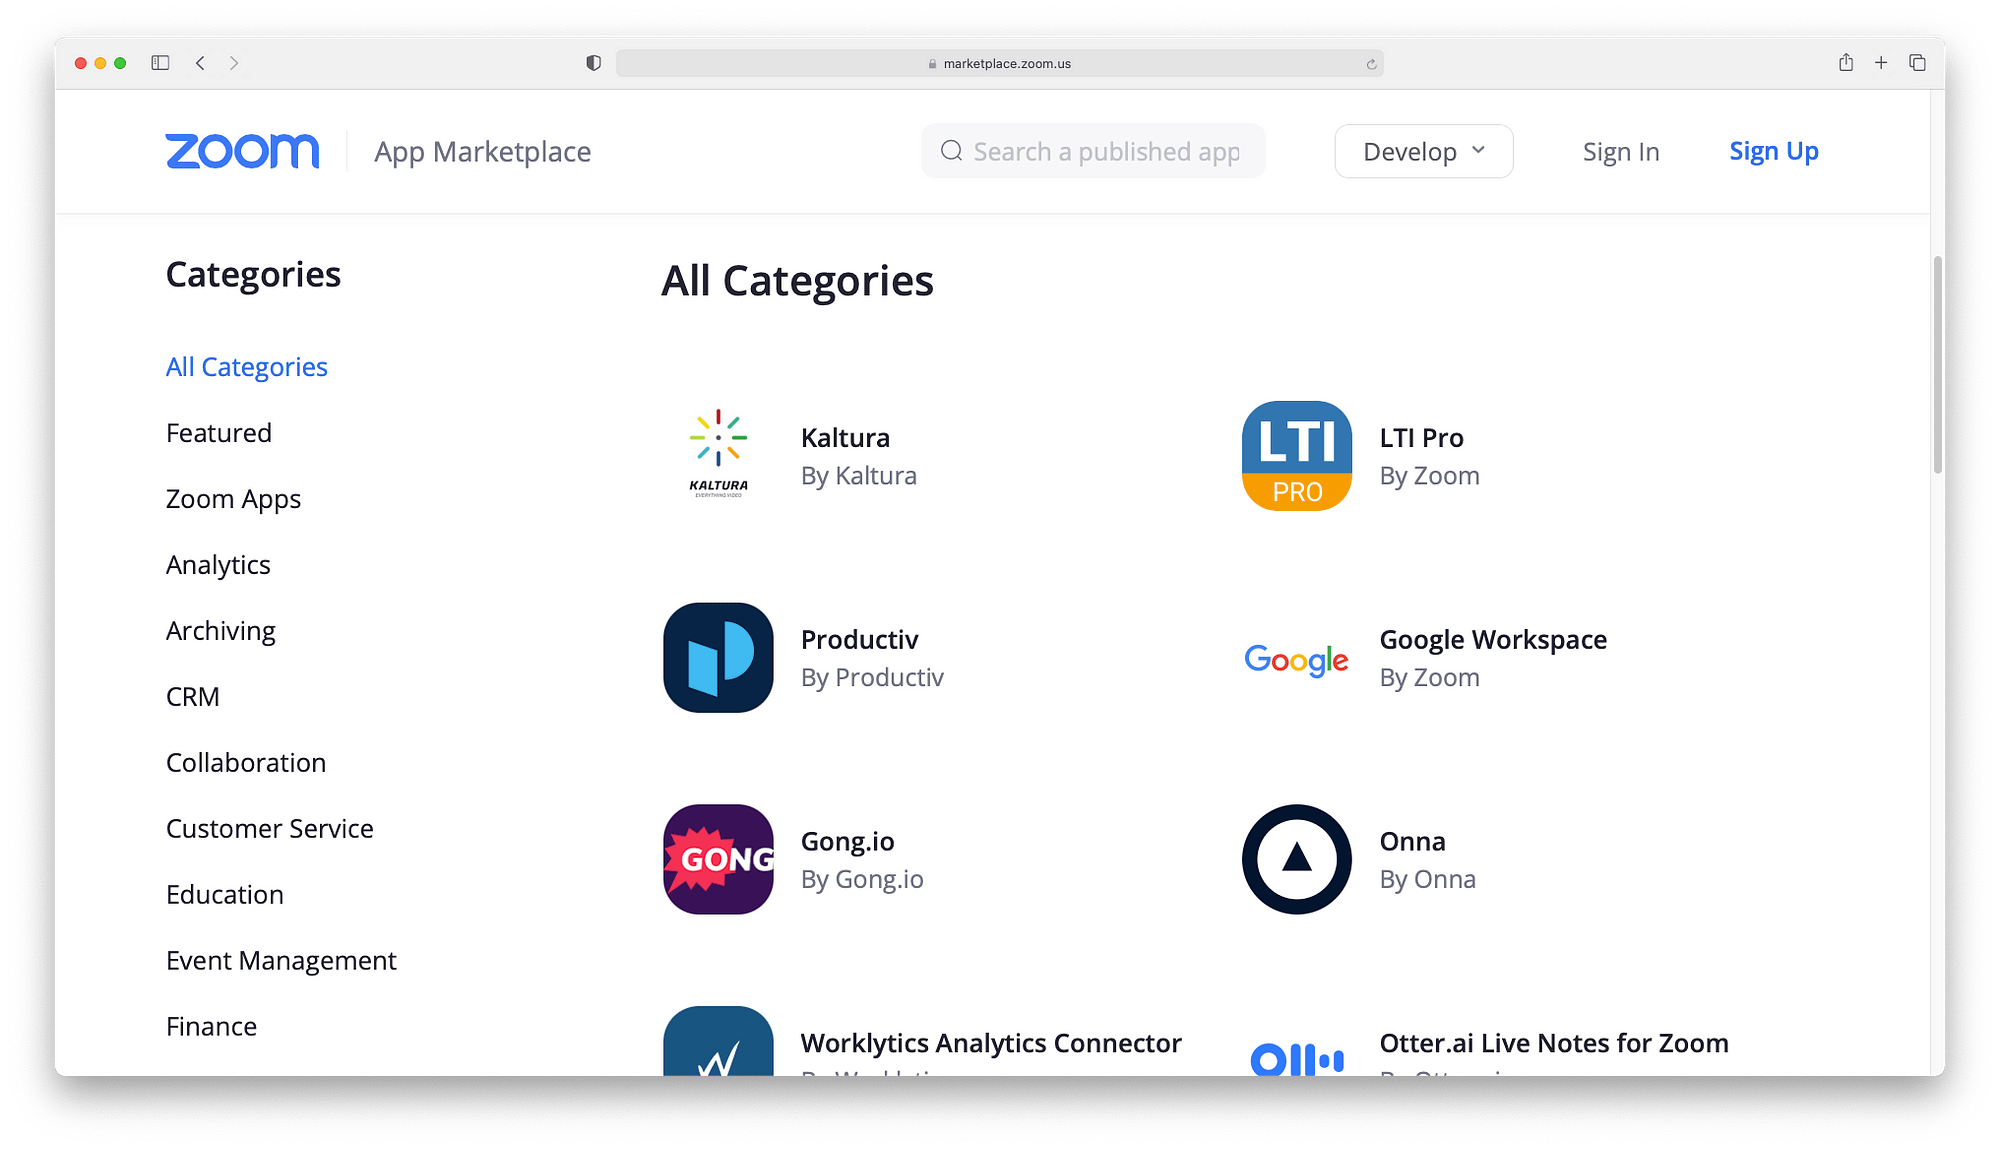Viewport: 2000px width, 1149px height.
Task: Click the Onna app icon
Action: click(1297, 859)
